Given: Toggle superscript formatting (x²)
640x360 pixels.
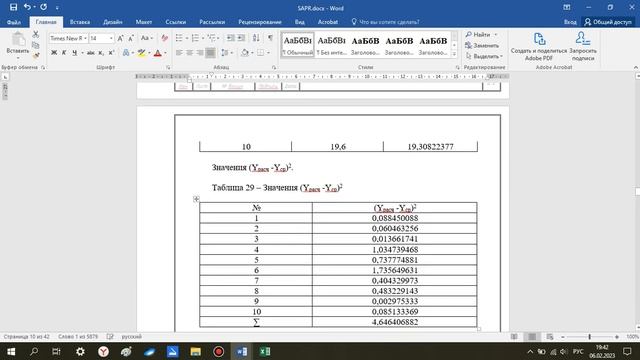Looking at the screenshot, I should point(111,53).
